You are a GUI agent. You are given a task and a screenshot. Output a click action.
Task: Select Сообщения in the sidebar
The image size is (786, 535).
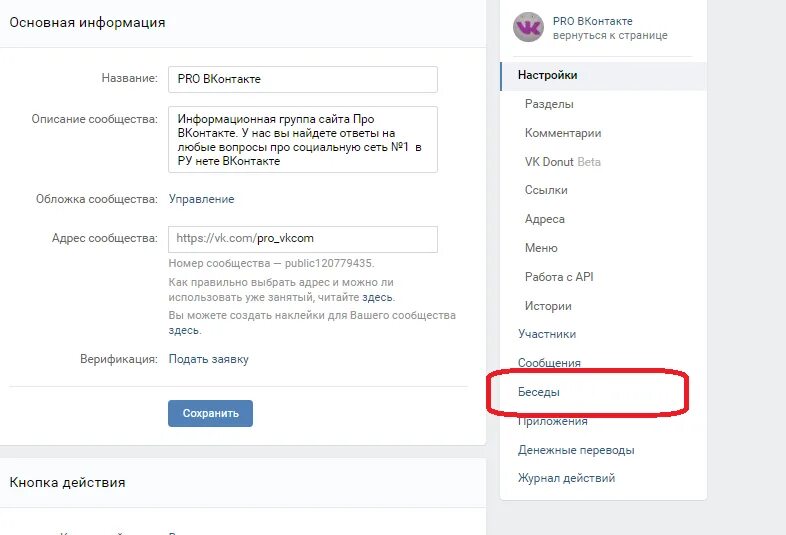coord(549,363)
